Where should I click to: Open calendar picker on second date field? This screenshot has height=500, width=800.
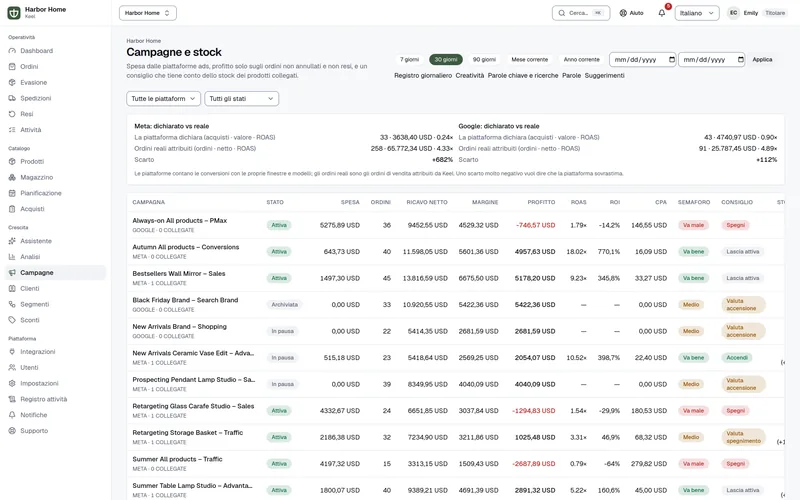740,60
